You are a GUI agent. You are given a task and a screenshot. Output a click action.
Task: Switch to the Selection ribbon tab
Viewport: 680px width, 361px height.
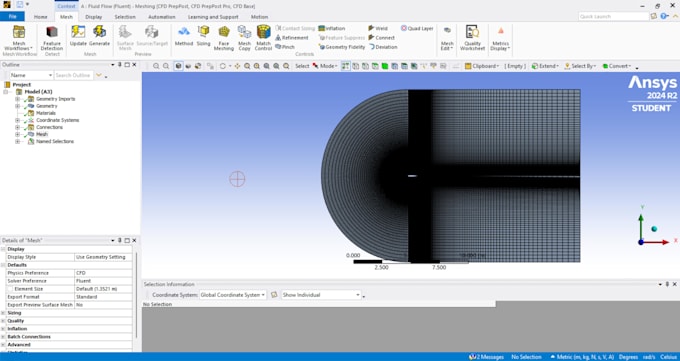[125, 17]
